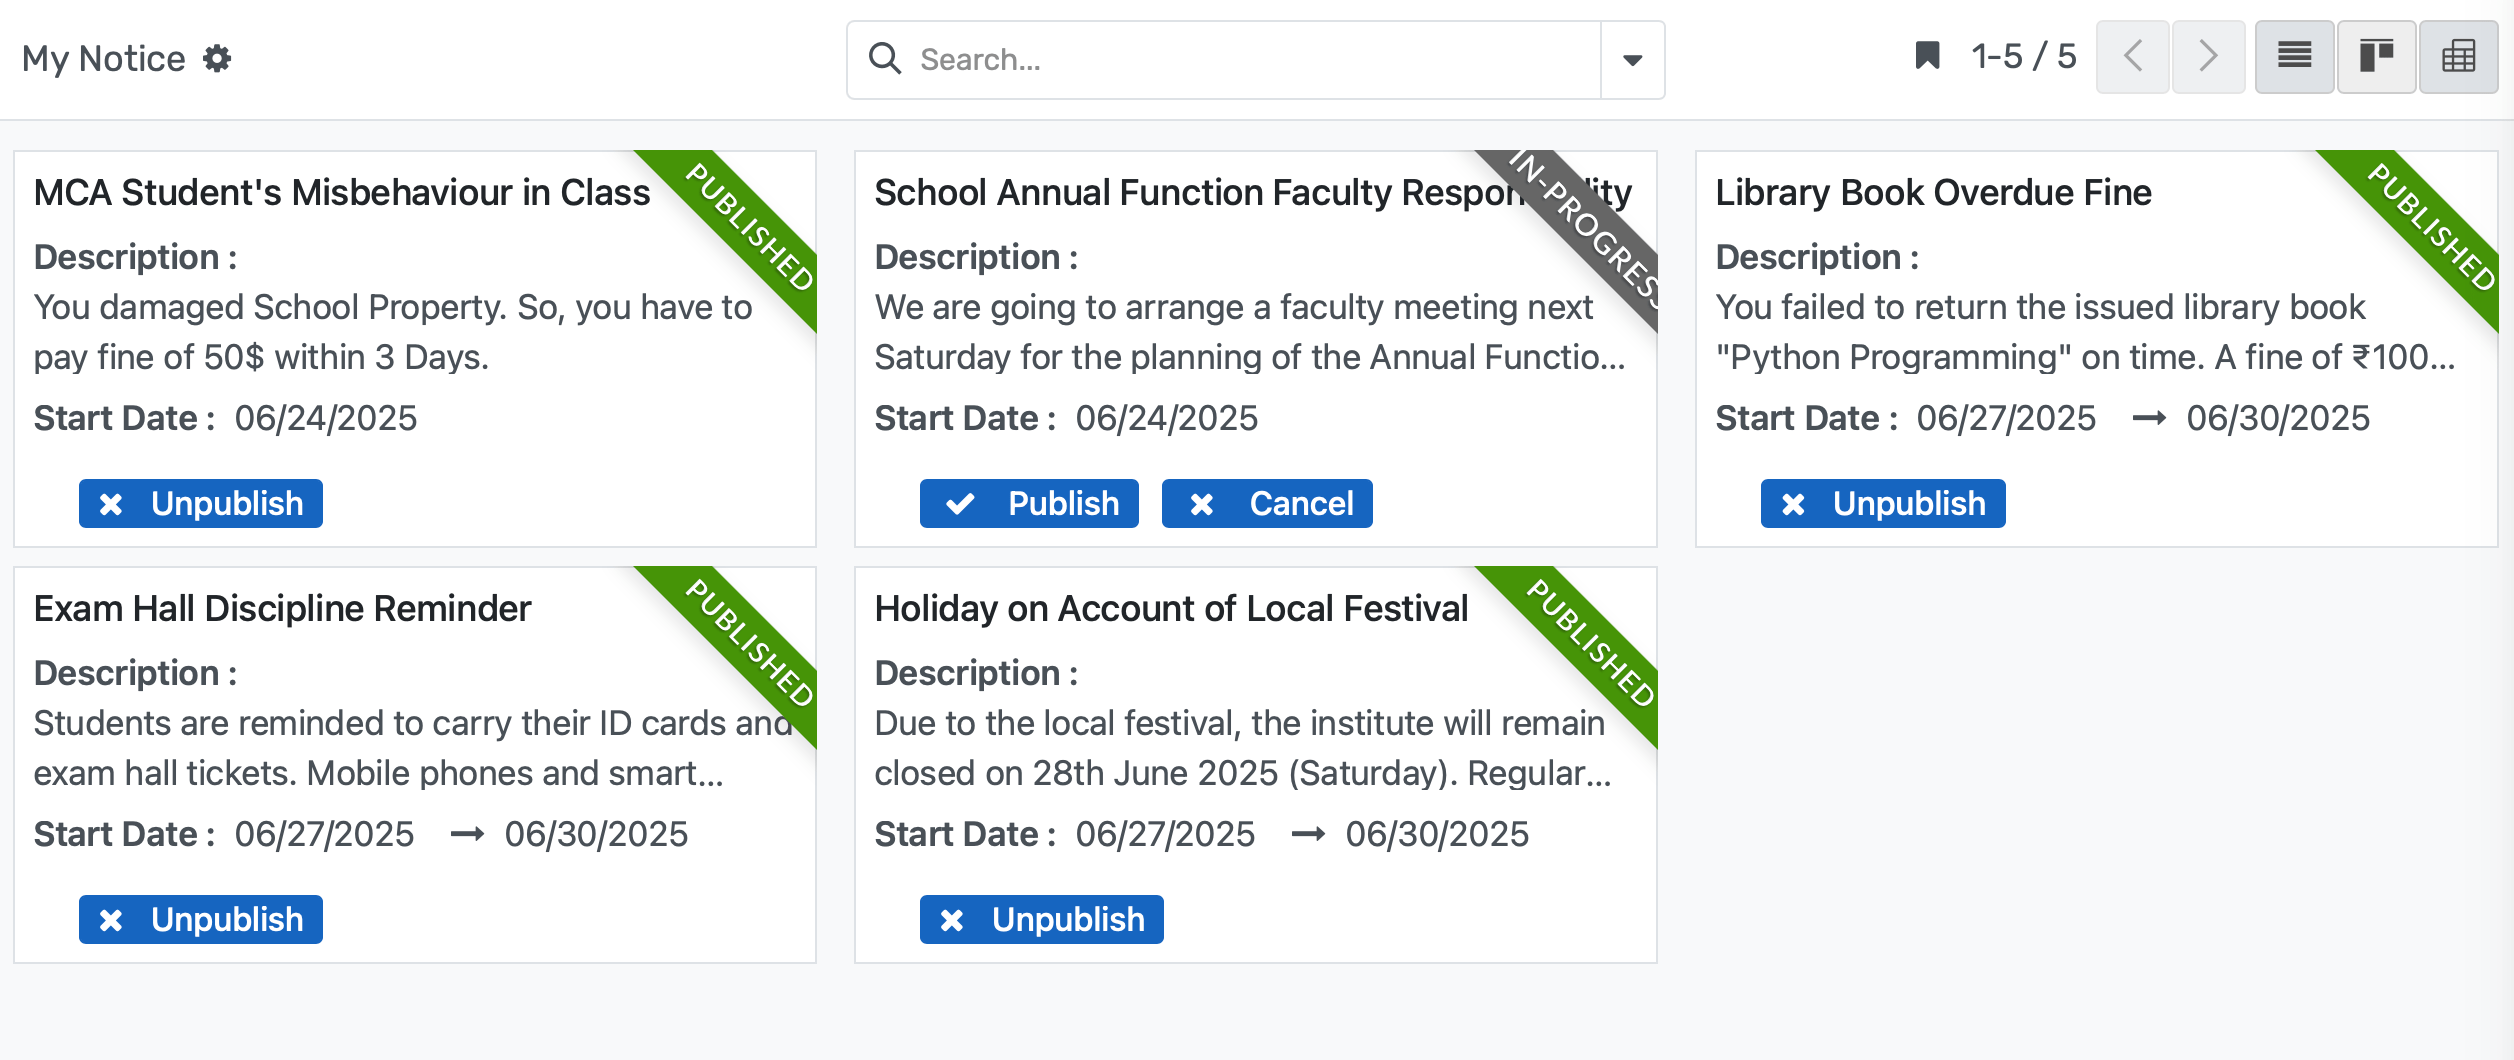Unpublish the Holiday on Account notice
Screen dimensions: 2514x1060
click(x=1041, y=919)
